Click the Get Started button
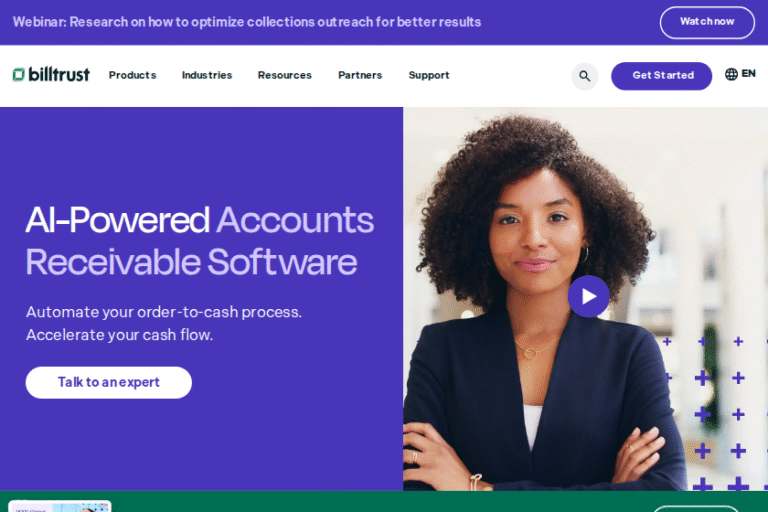This screenshot has height=512, width=768. [x=661, y=76]
